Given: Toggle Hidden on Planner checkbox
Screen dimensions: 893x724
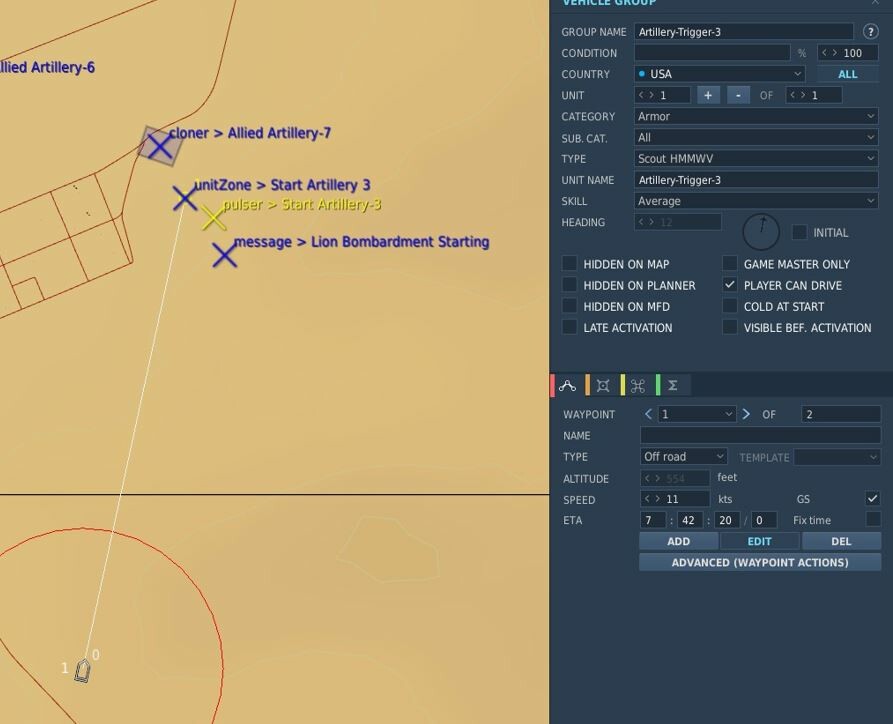Looking at the screenshot, I should [x=570, y=284].
